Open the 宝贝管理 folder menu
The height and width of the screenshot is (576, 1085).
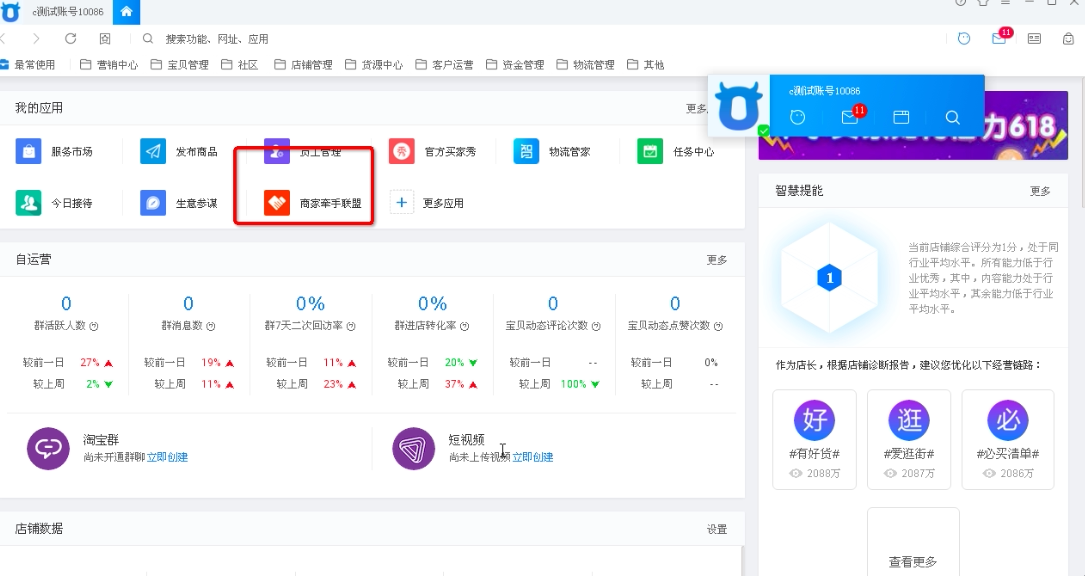point(179,64)
